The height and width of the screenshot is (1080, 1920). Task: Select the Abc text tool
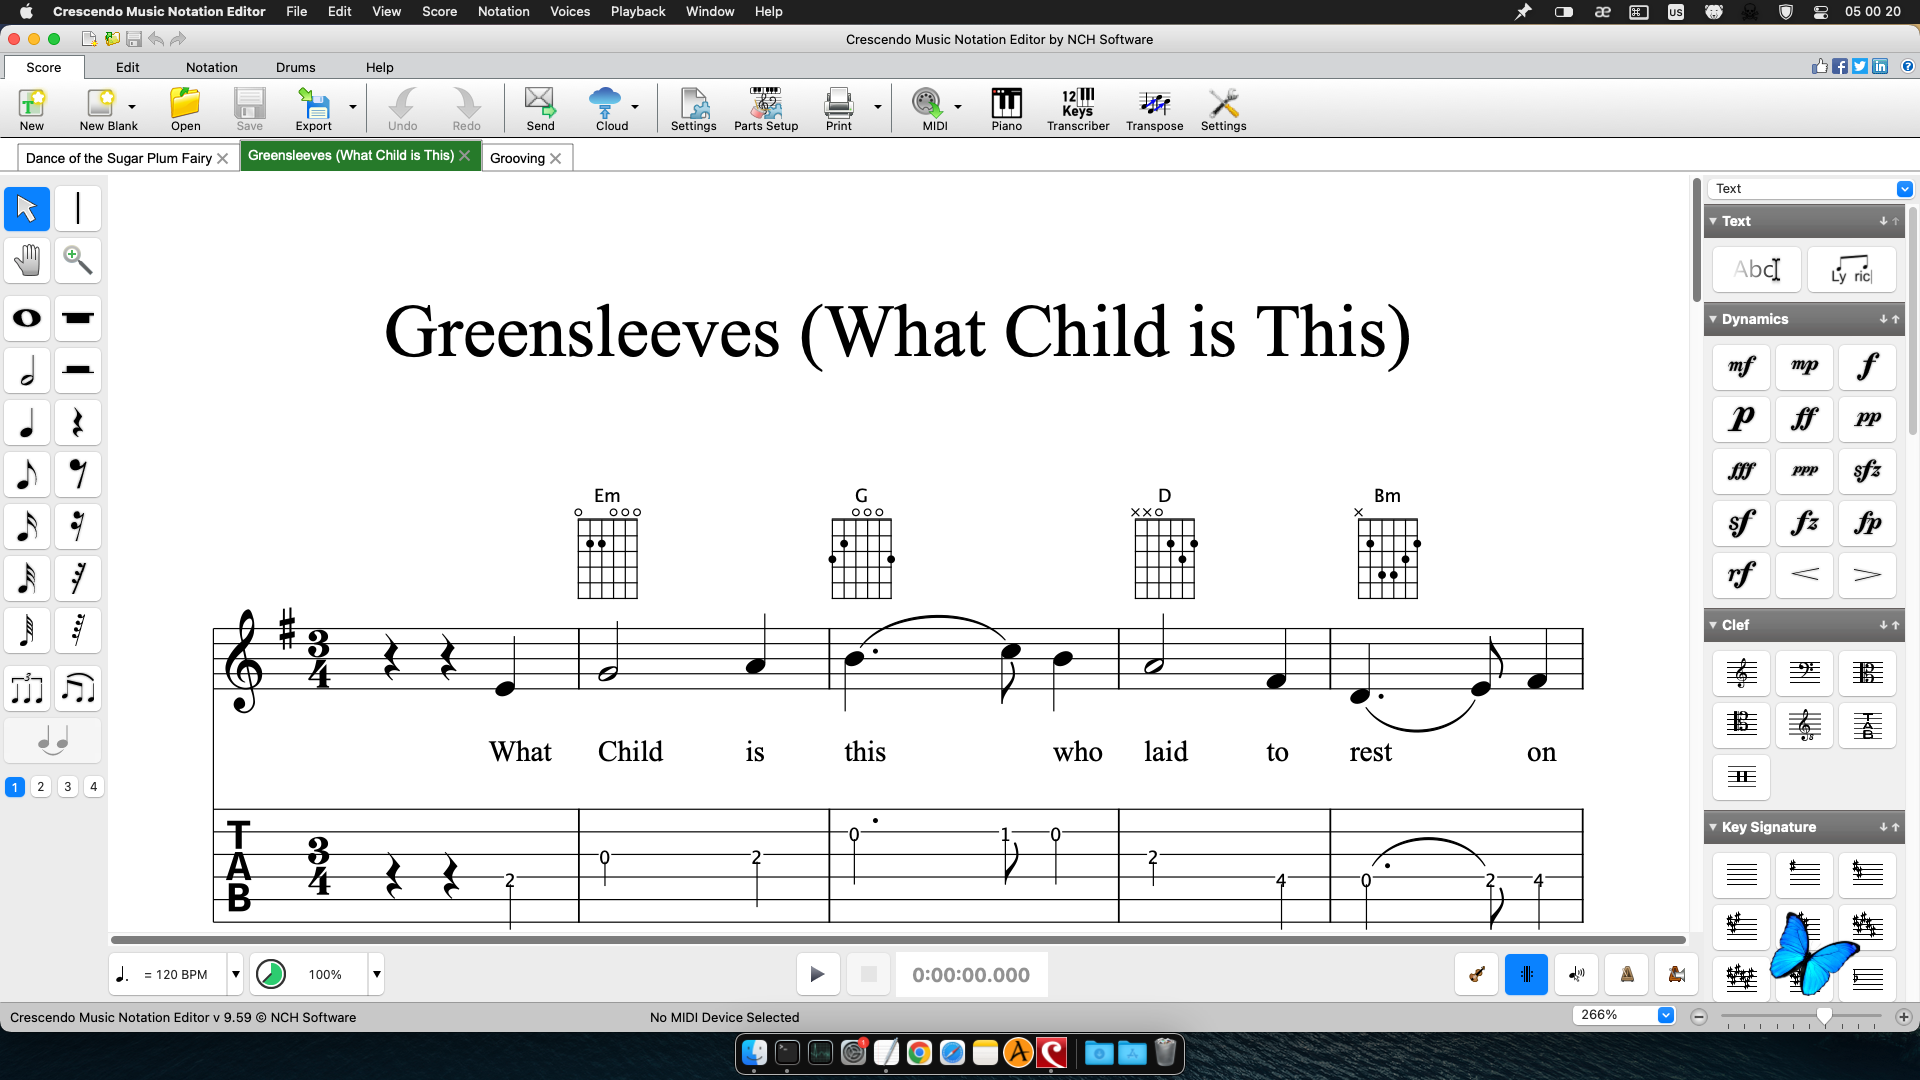1756,269
